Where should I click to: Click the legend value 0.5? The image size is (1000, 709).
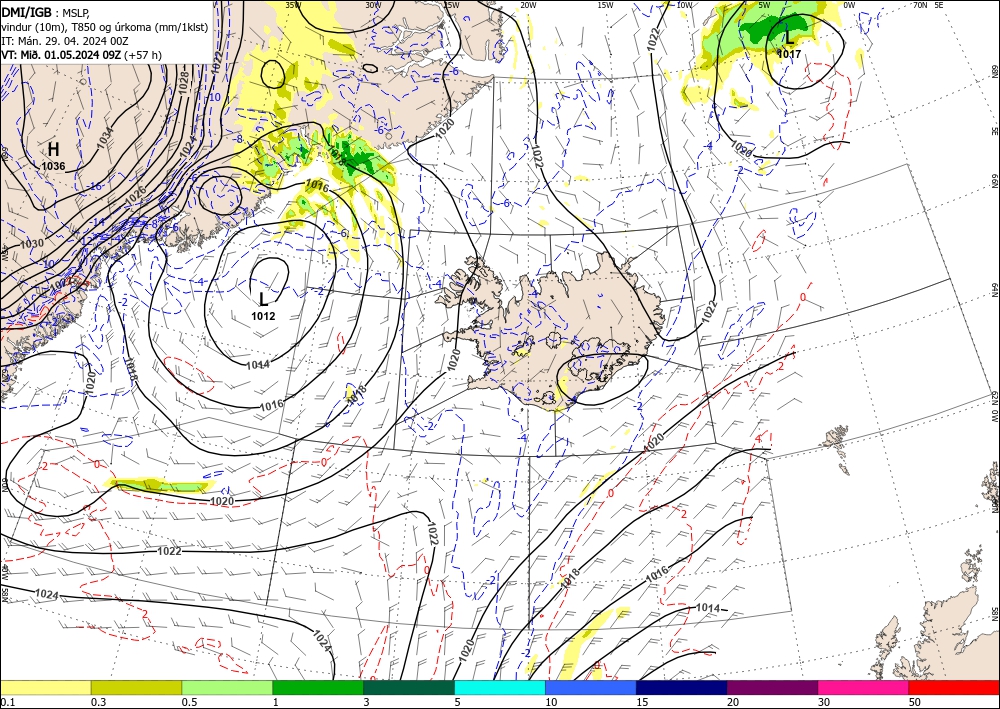189,702
